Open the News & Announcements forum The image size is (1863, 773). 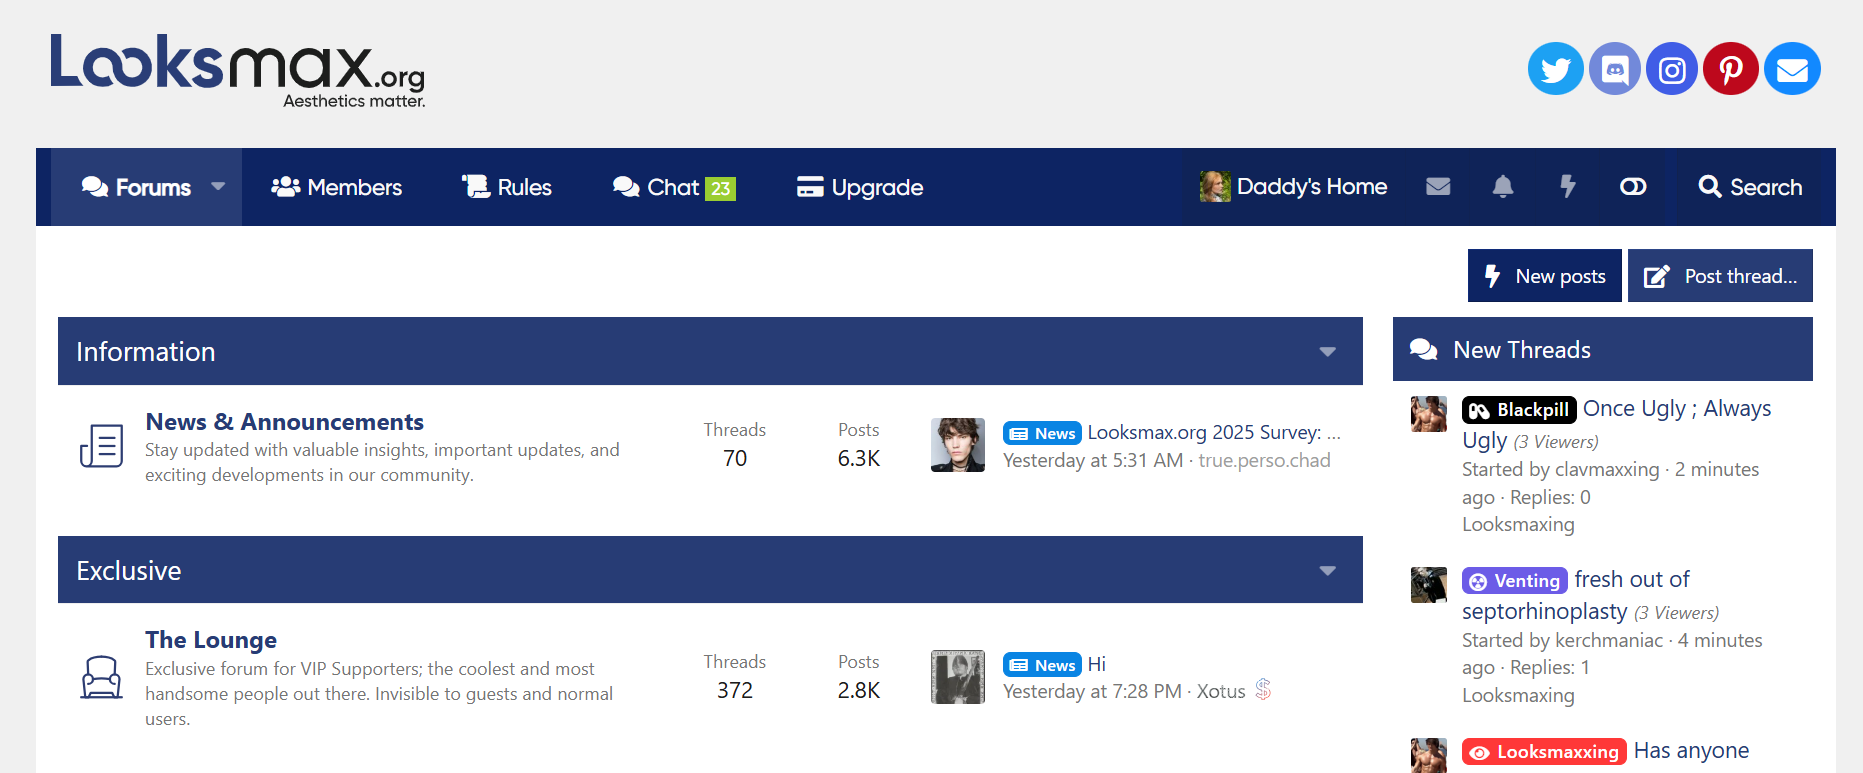tap(284, 422)
